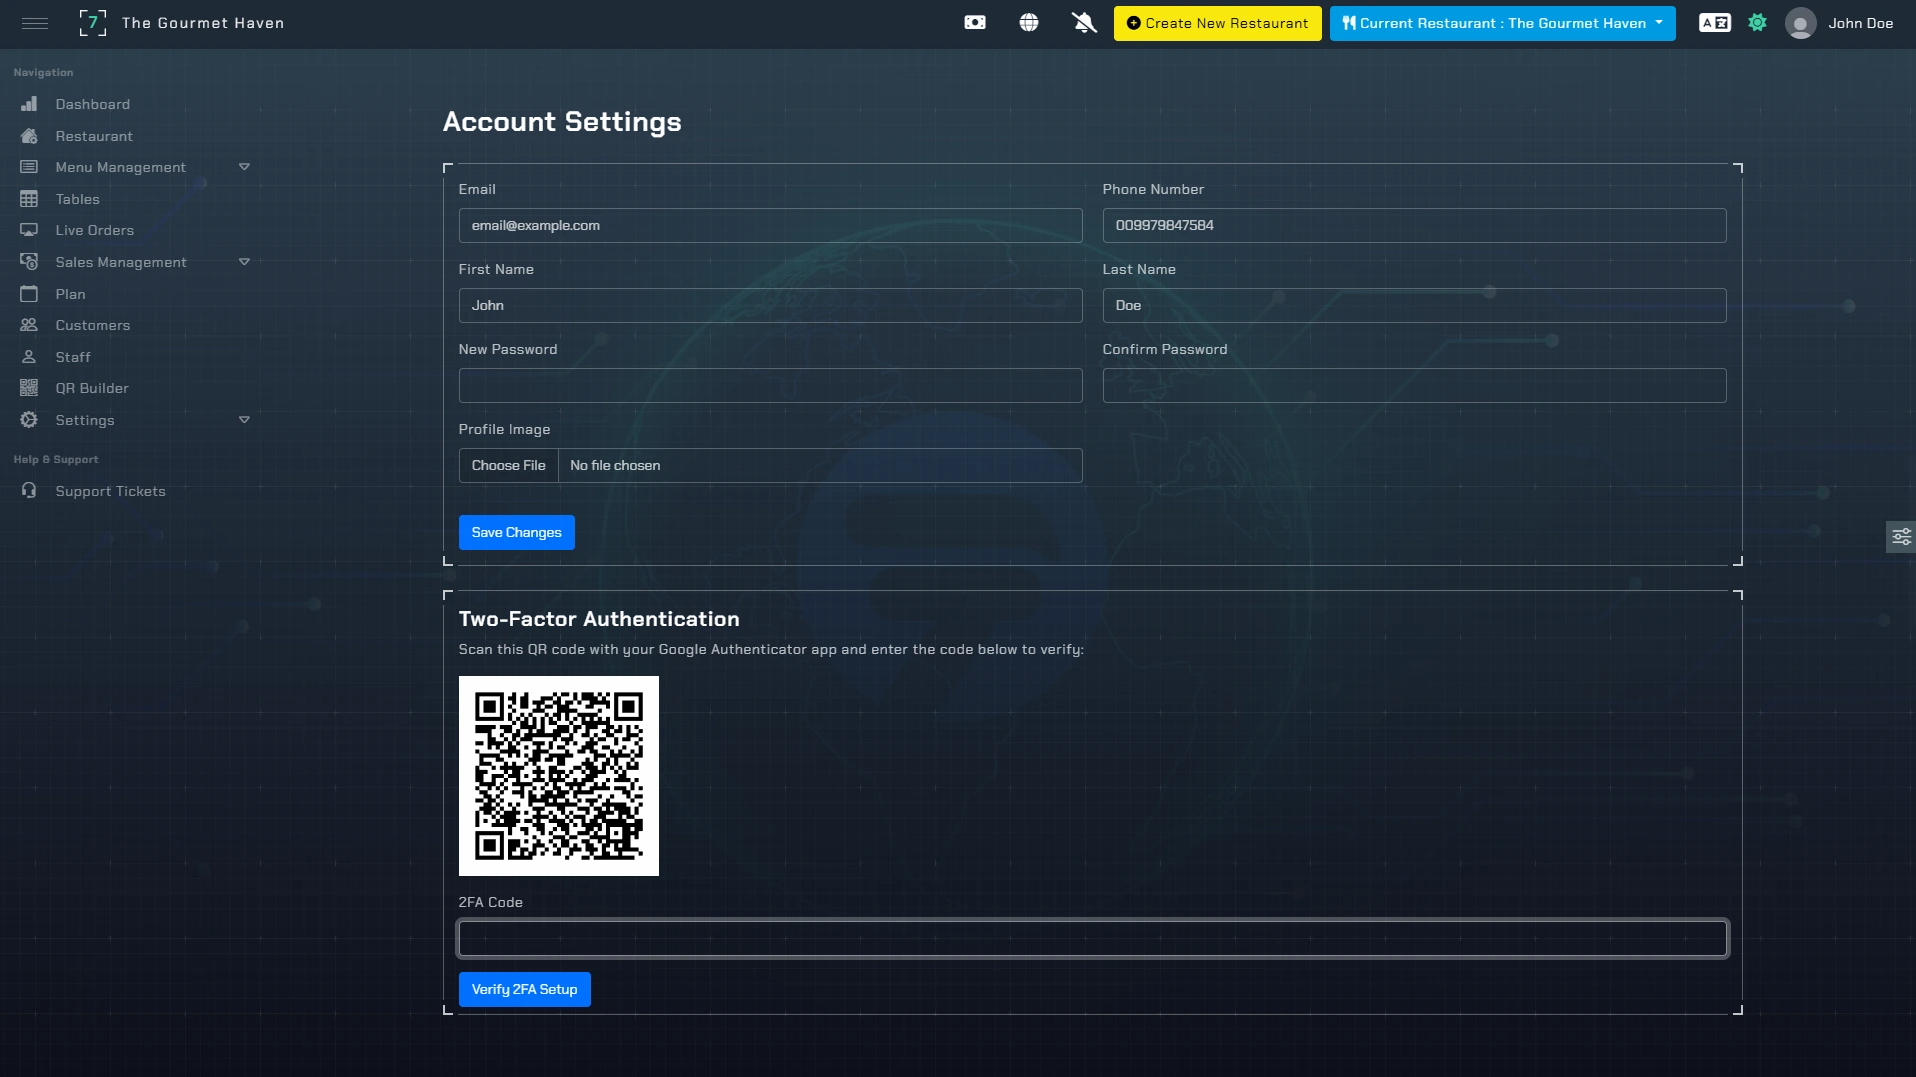1916x1077 pixels.
Task: Click the Two-Factor Authentication heading
Action: click(x=599, y=619)
